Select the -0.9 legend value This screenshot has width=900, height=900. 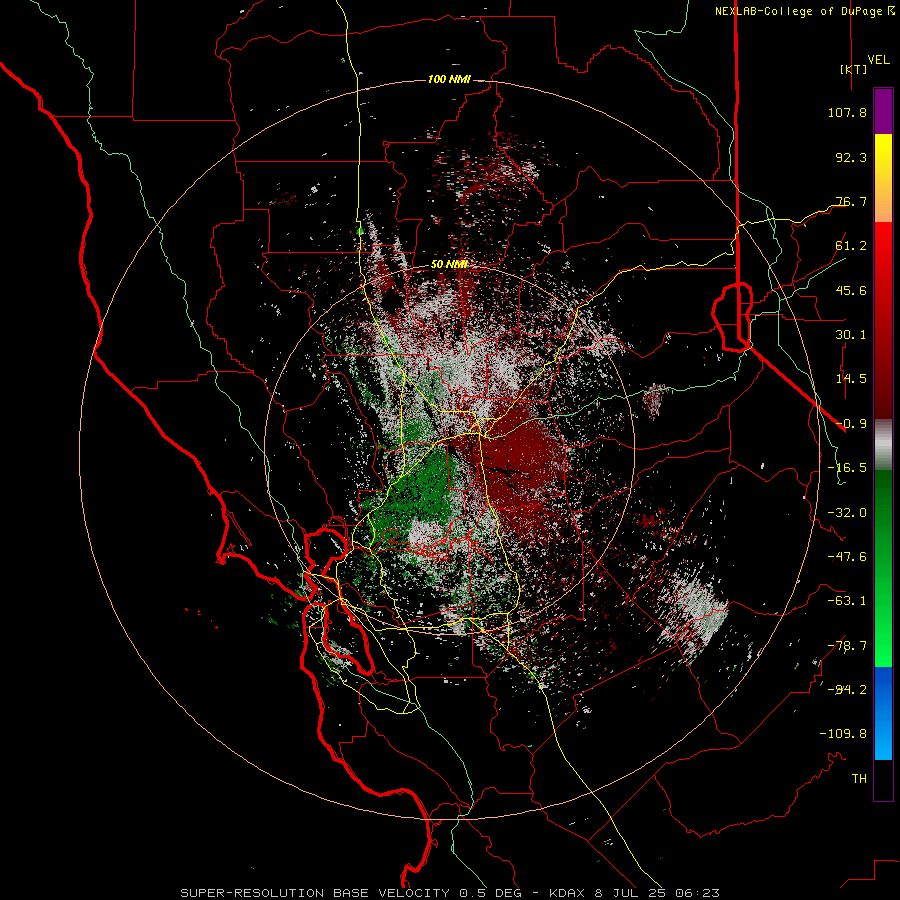click(851, 424)
